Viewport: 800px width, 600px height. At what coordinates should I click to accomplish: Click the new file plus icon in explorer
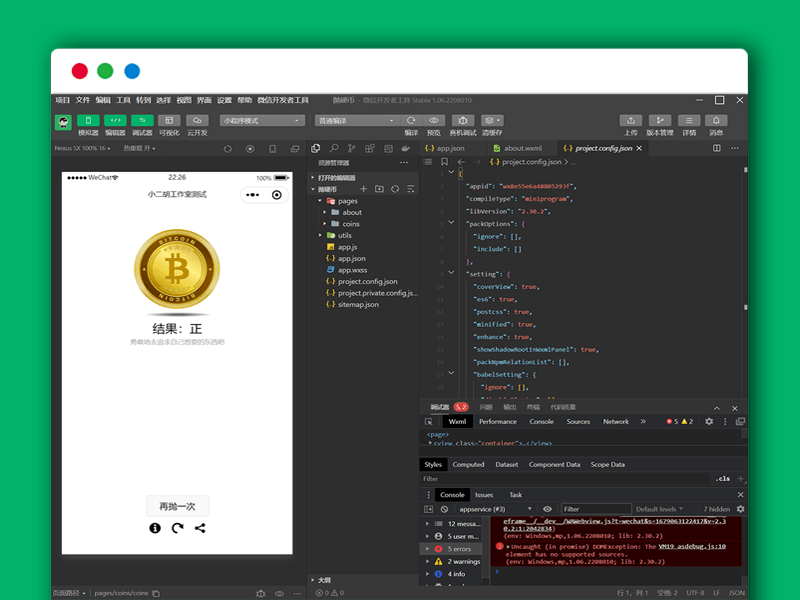364,189
